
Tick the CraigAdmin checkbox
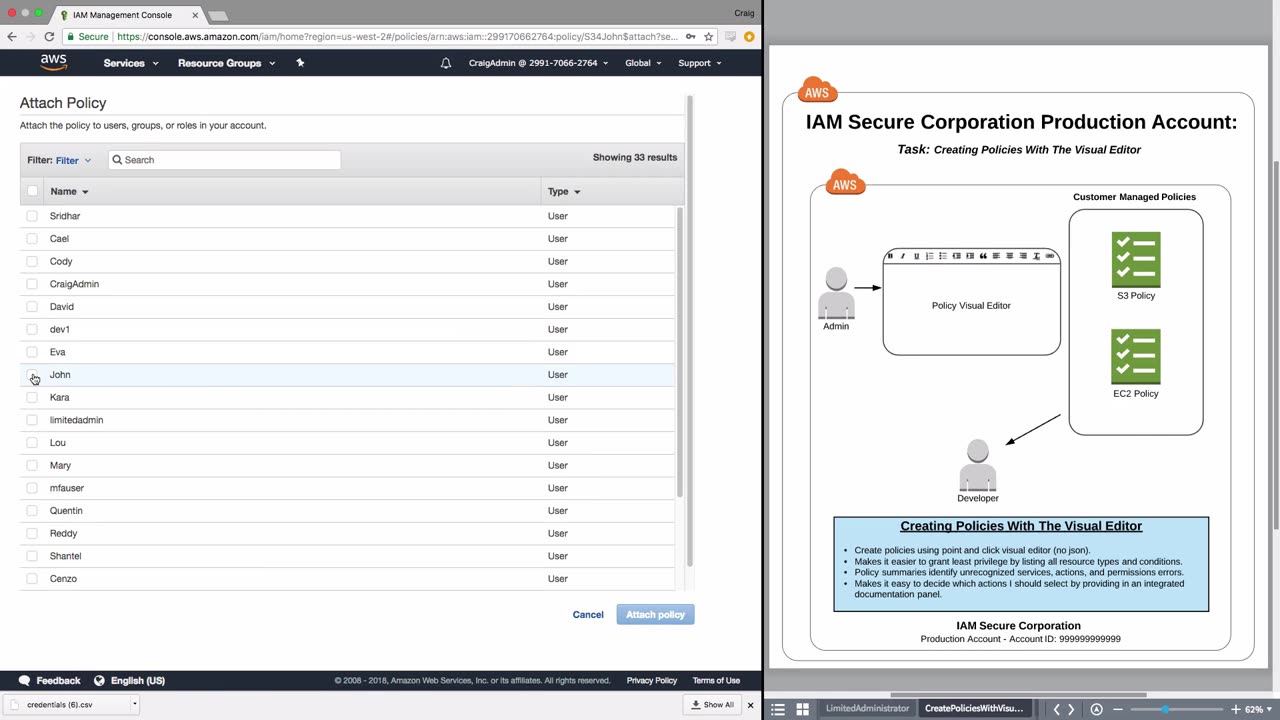tap(32, 284)
